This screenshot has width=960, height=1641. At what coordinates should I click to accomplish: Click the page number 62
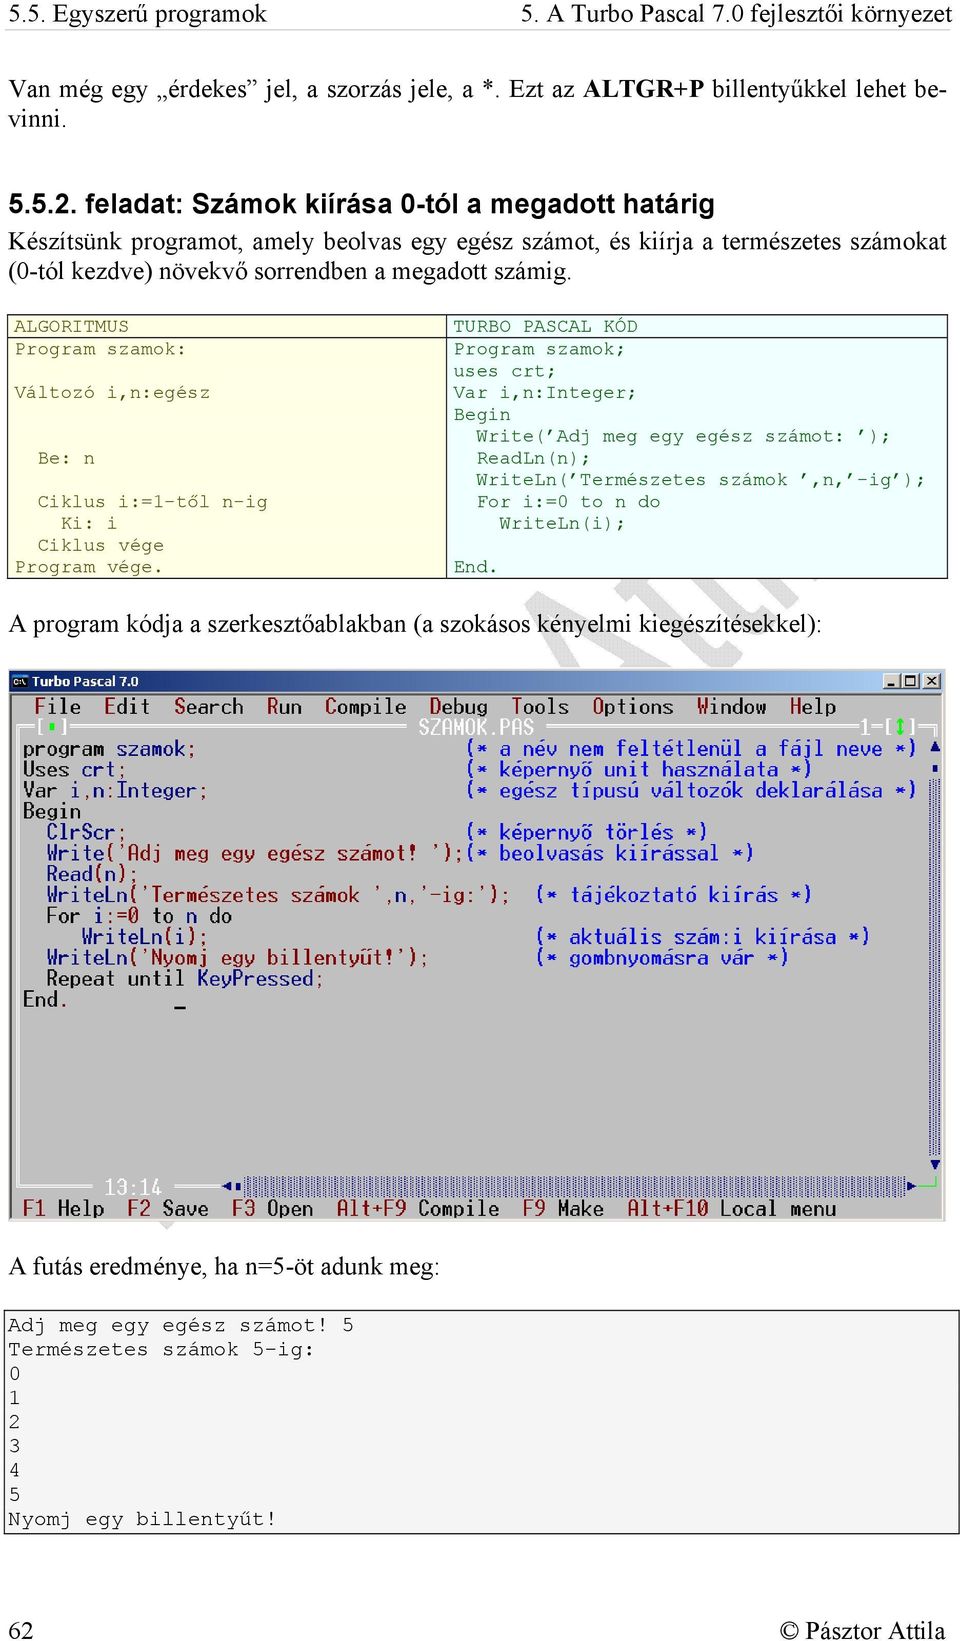[21, 1630]
